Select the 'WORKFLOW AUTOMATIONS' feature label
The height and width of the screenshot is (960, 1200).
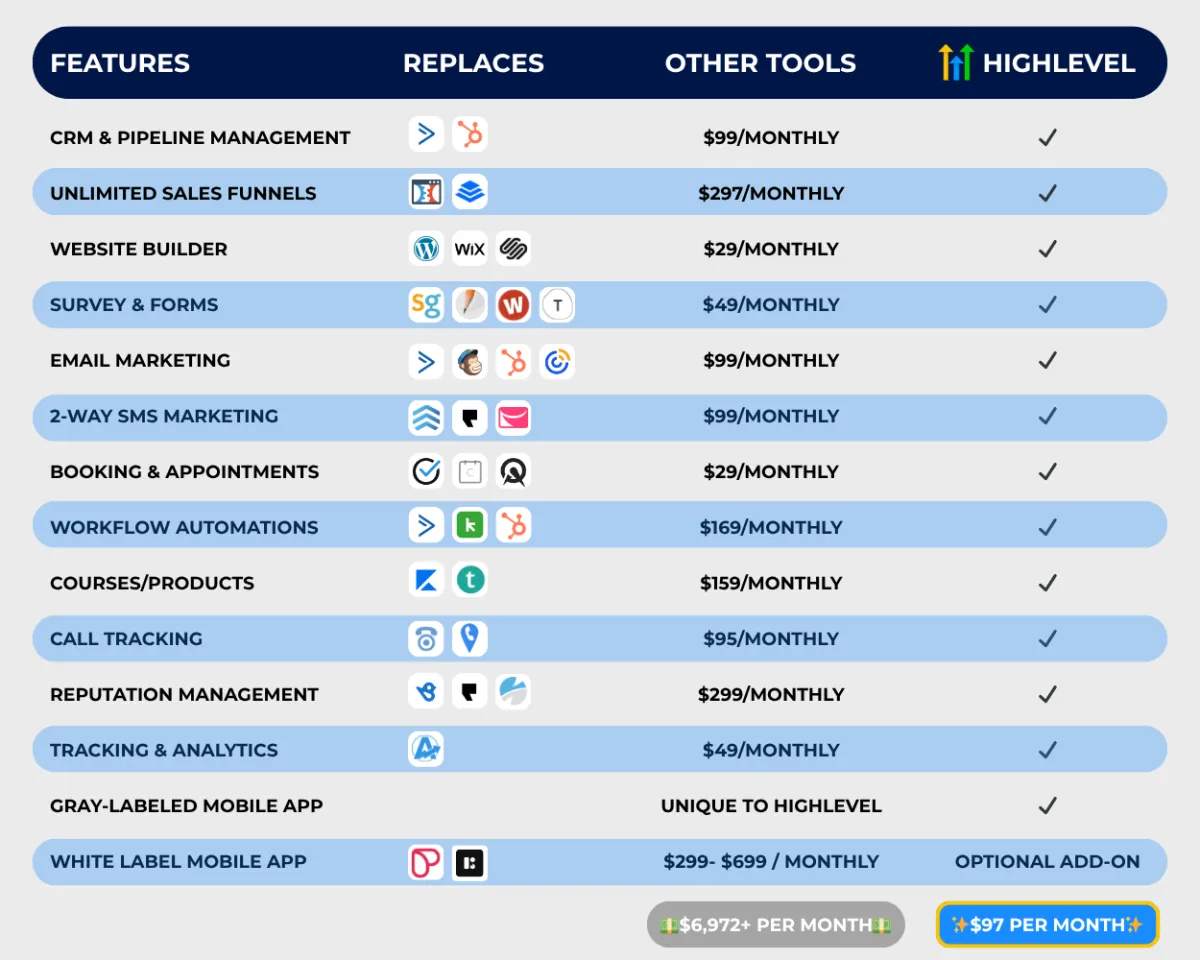coord(184,527)
